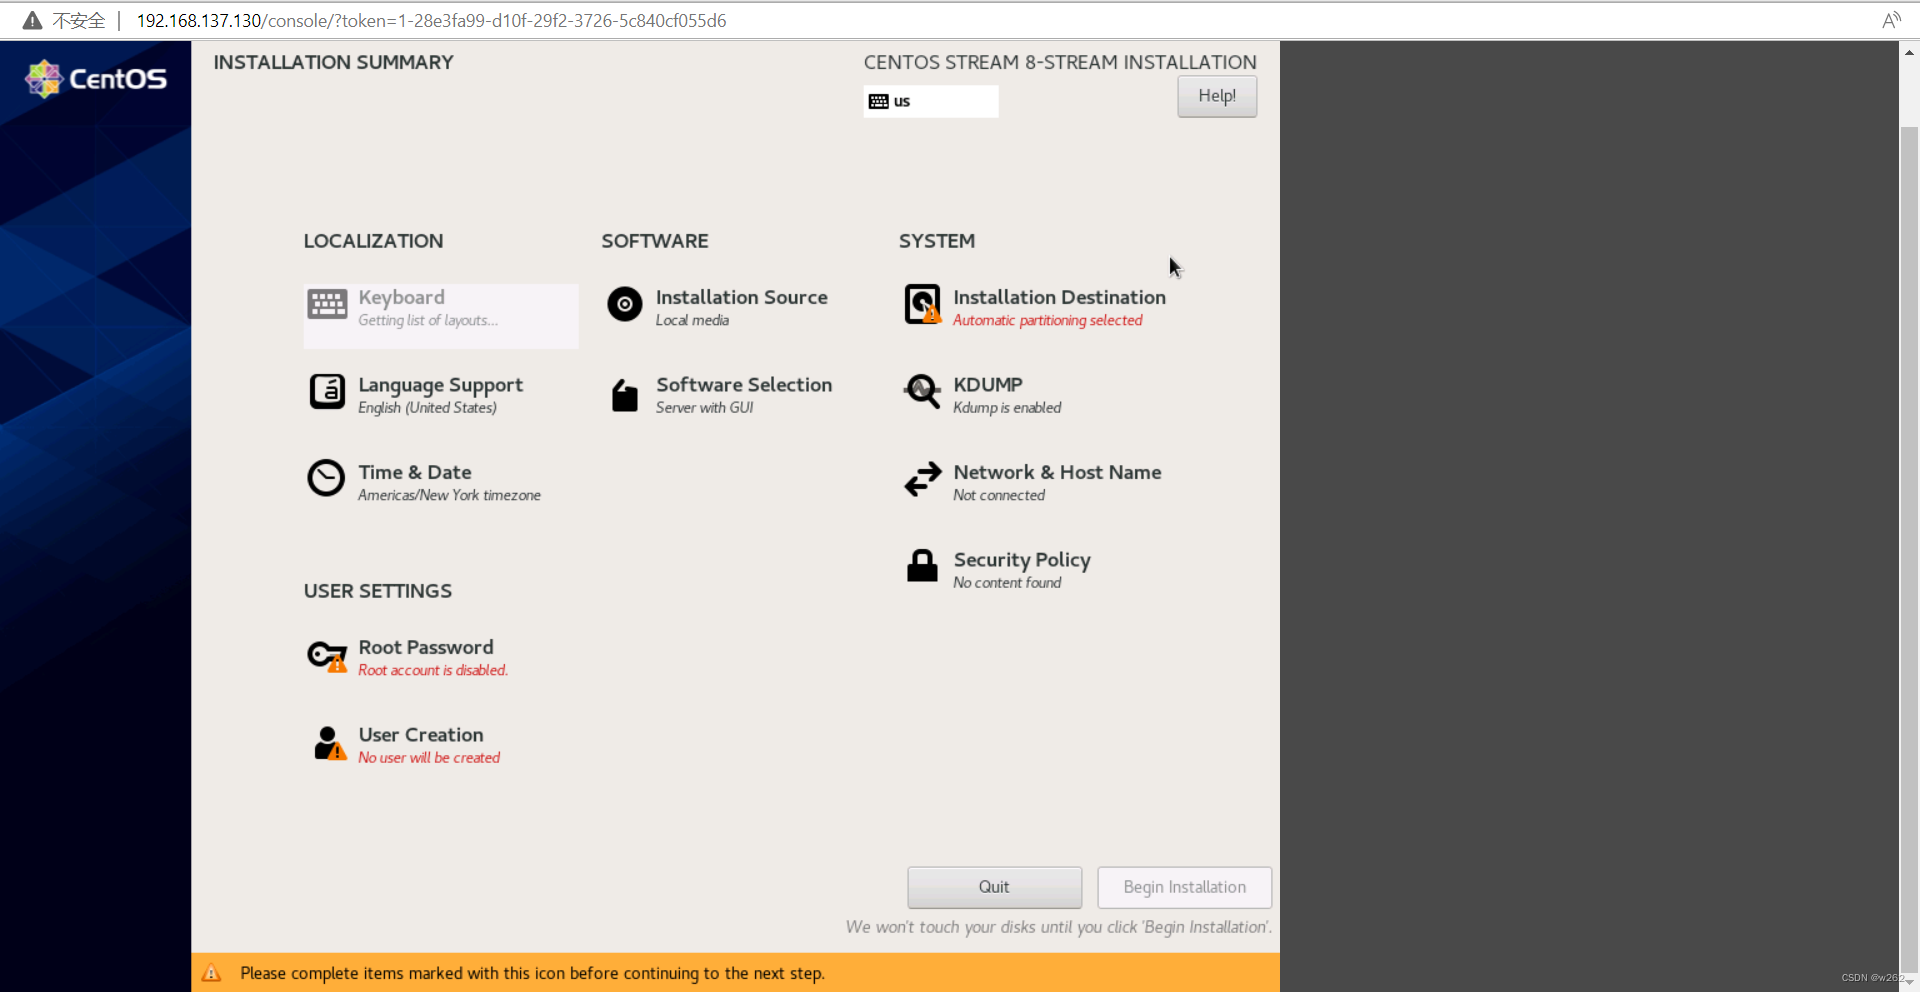
Task: Click the browser read aloud icon
Action: pyautogui.click(x=1891, y=20)
